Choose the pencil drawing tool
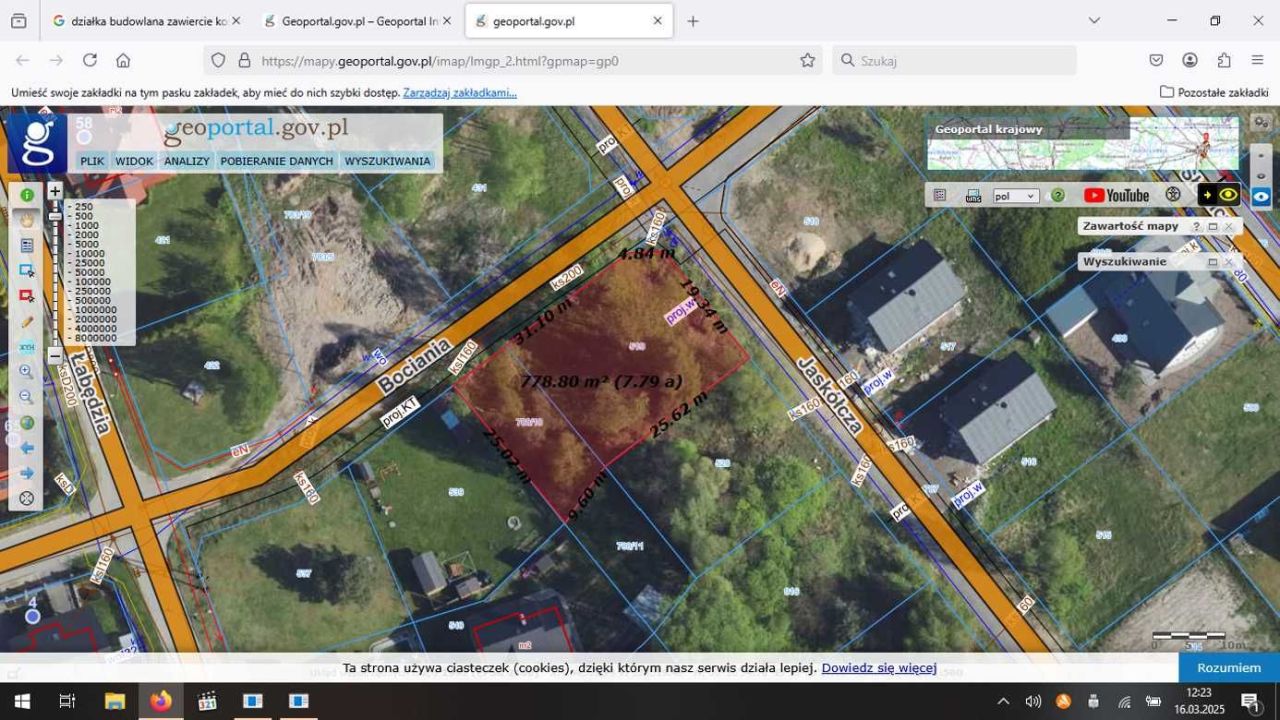This screenshot has width=1280, height=720. click(27, 322)
